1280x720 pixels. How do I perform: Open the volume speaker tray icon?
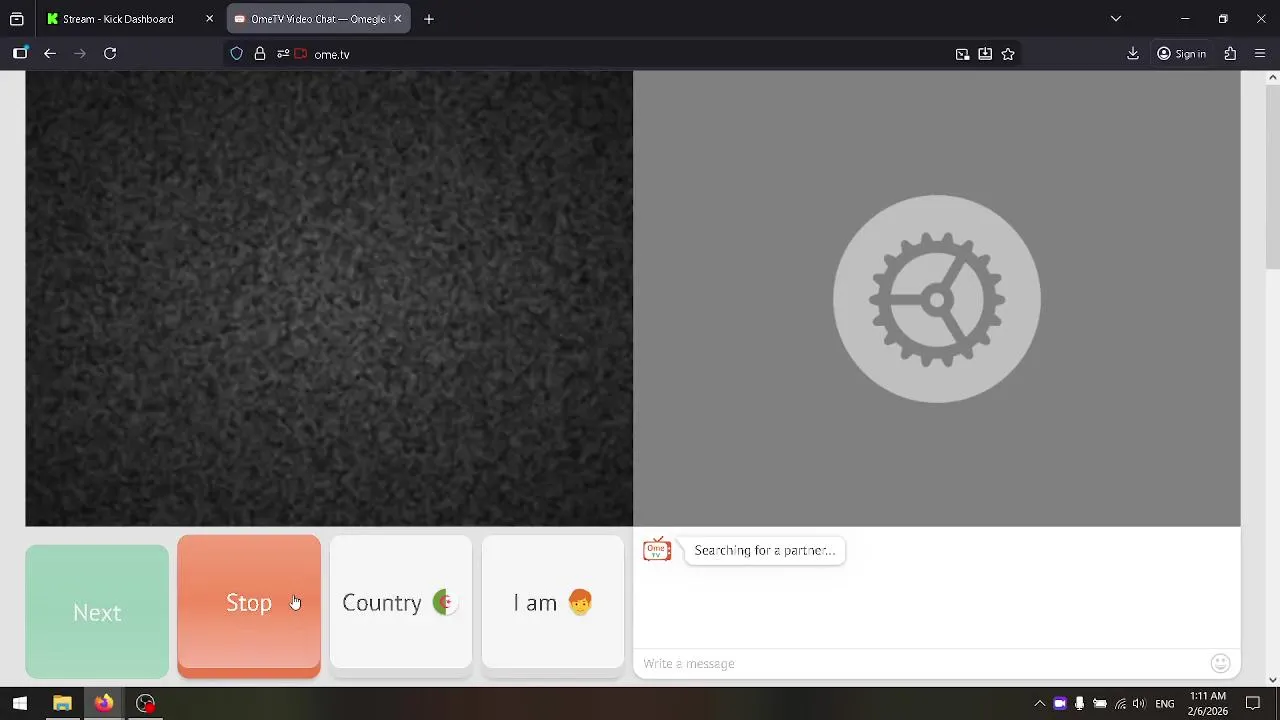1139,704
